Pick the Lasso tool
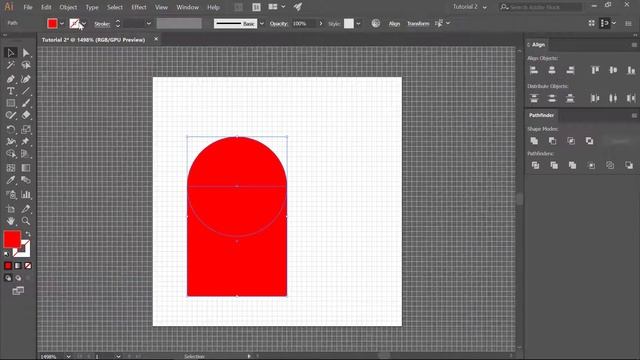Image resolution: width=640 pixels, height=360 pixels. point(26,65)
